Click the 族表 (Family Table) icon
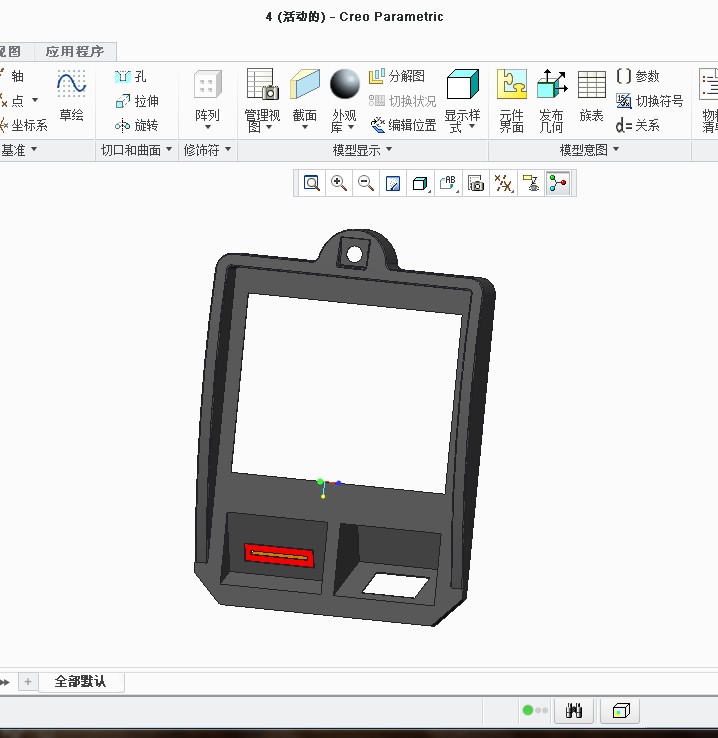Viewport: 718px width, 738px height. pyautogui.click(x=592, y=97)
